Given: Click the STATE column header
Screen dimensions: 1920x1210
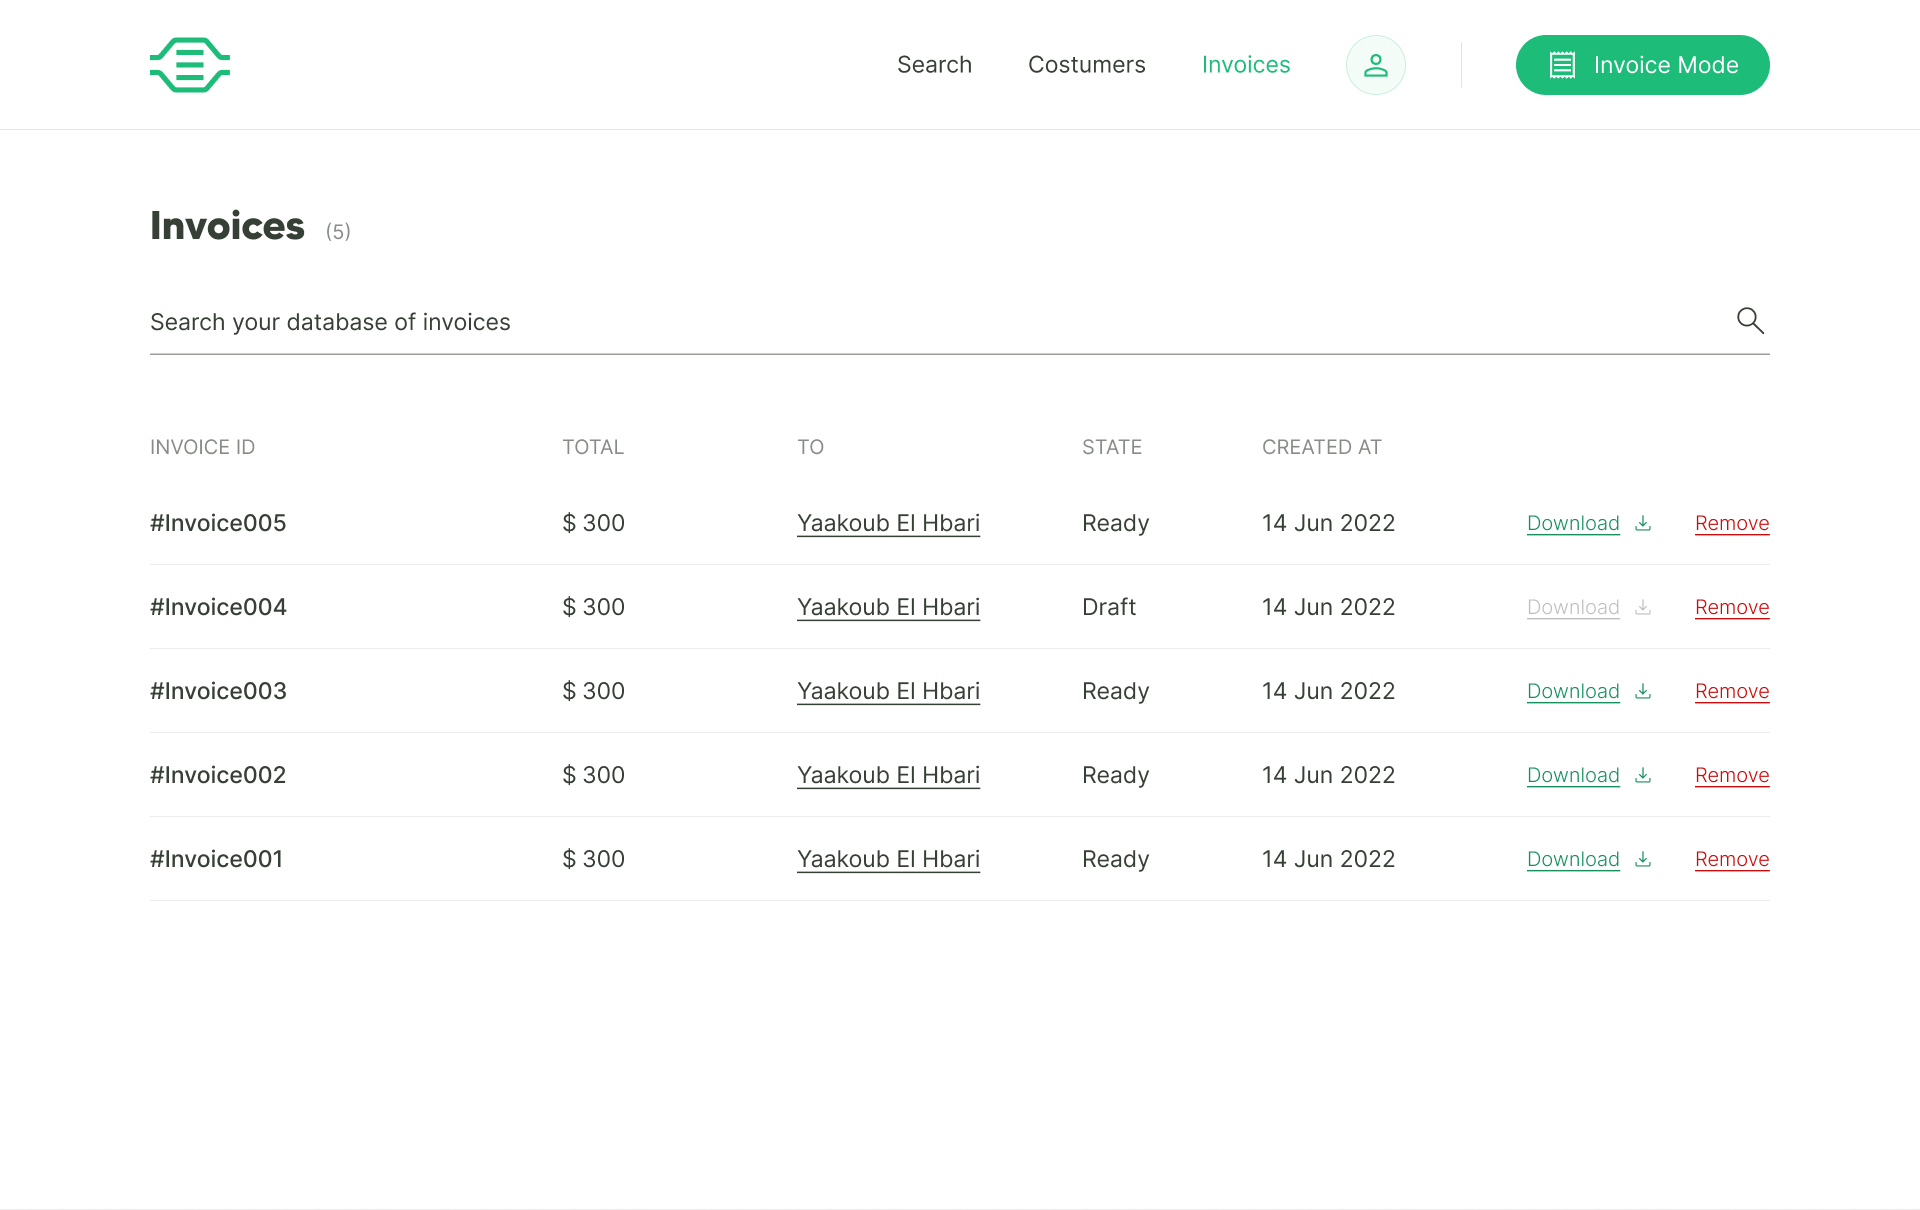Looking at the screenshot, I should (1112, 447).
